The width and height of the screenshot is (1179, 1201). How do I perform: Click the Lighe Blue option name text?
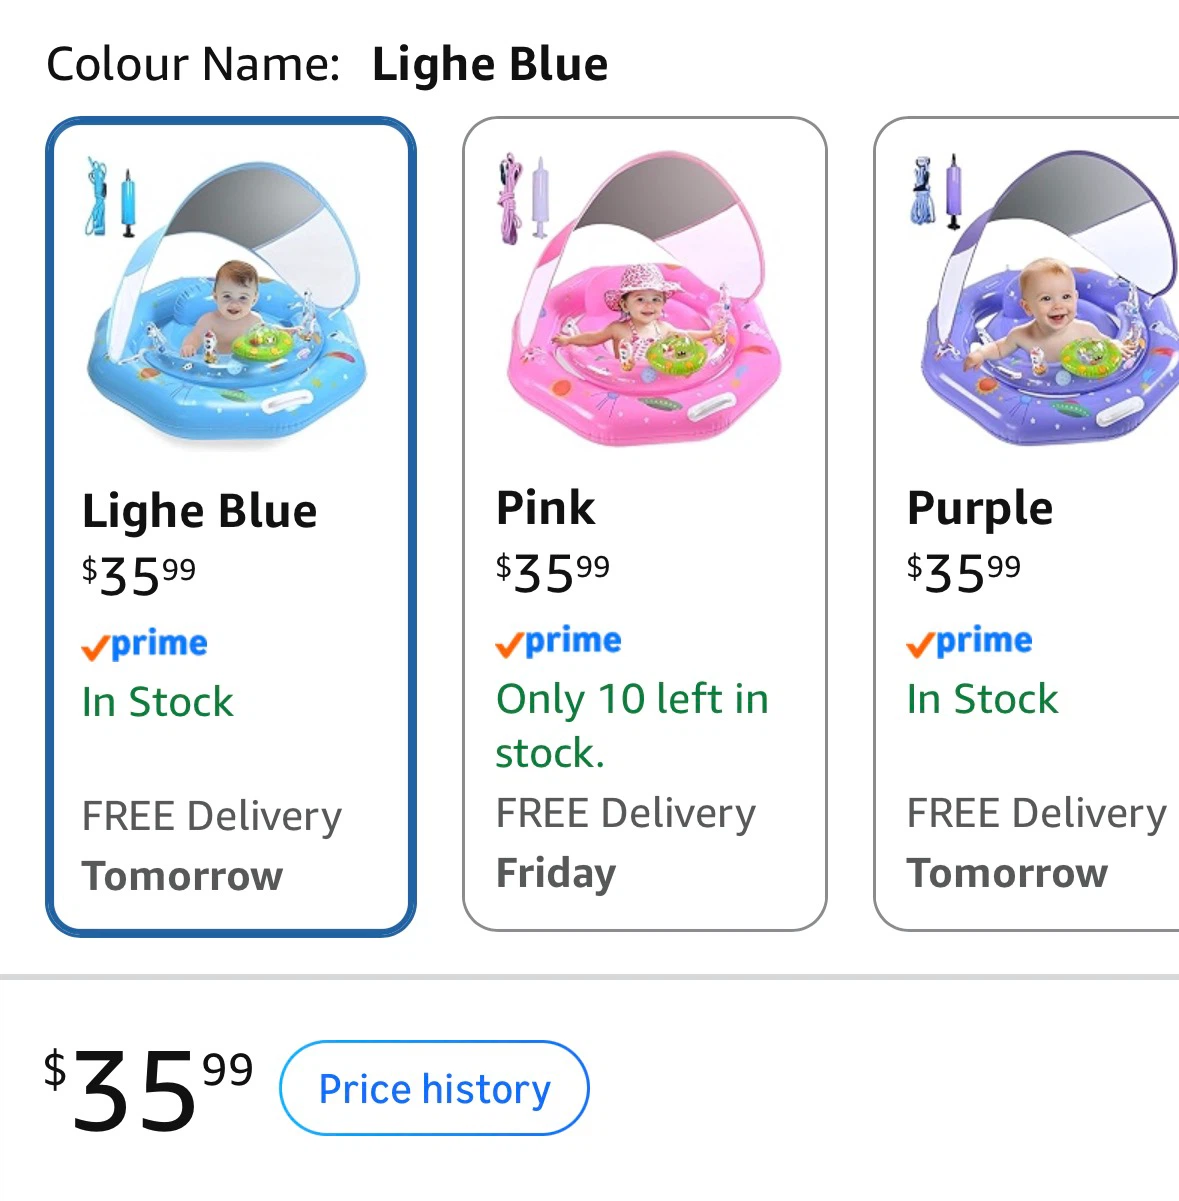tap(200, 511)
